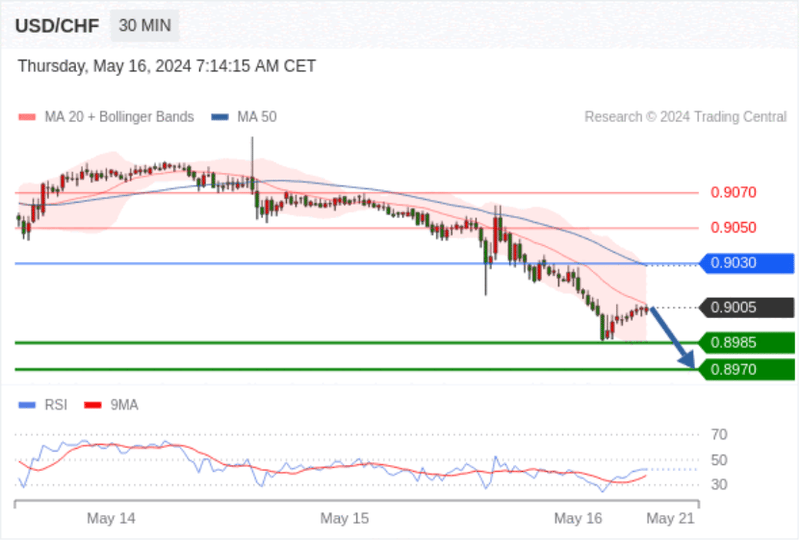Click the 0.9050 resistance level label
This screenshot has height=541, width=800.
coord(733,228)
